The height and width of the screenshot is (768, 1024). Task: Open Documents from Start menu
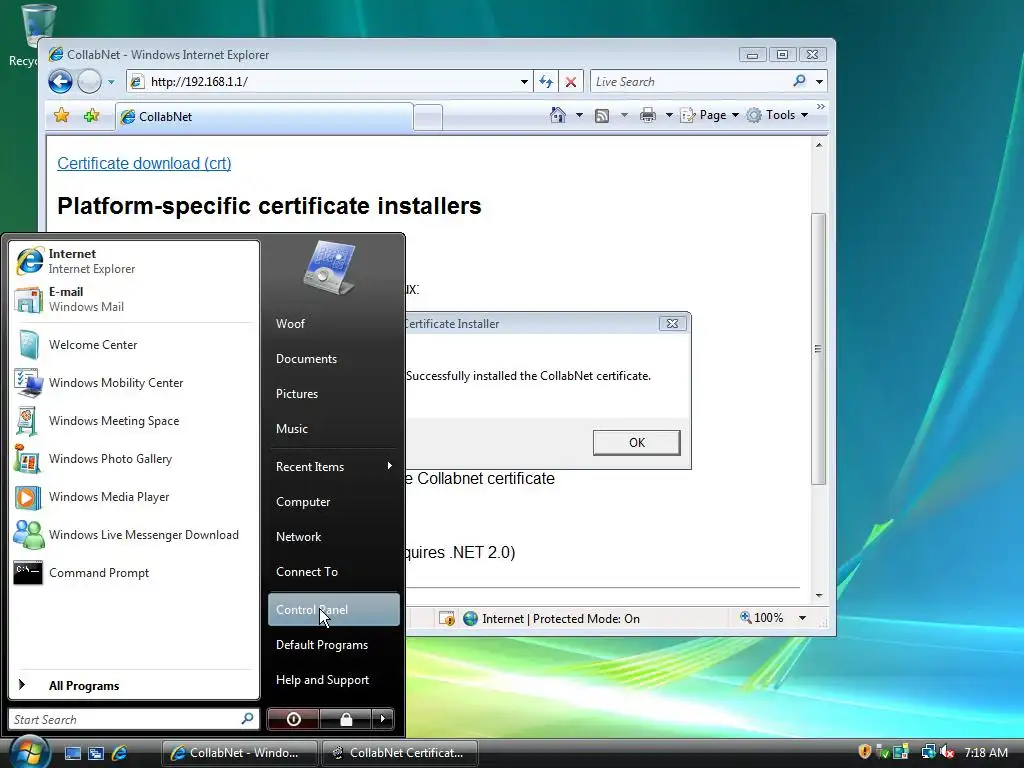click(x=334, y=359)
